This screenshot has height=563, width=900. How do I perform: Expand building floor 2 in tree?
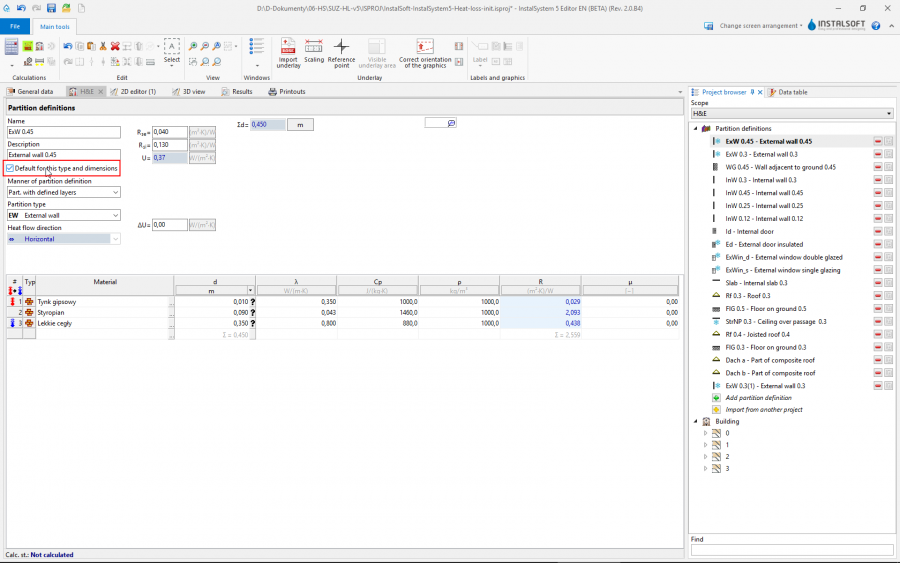click(705, 456)
